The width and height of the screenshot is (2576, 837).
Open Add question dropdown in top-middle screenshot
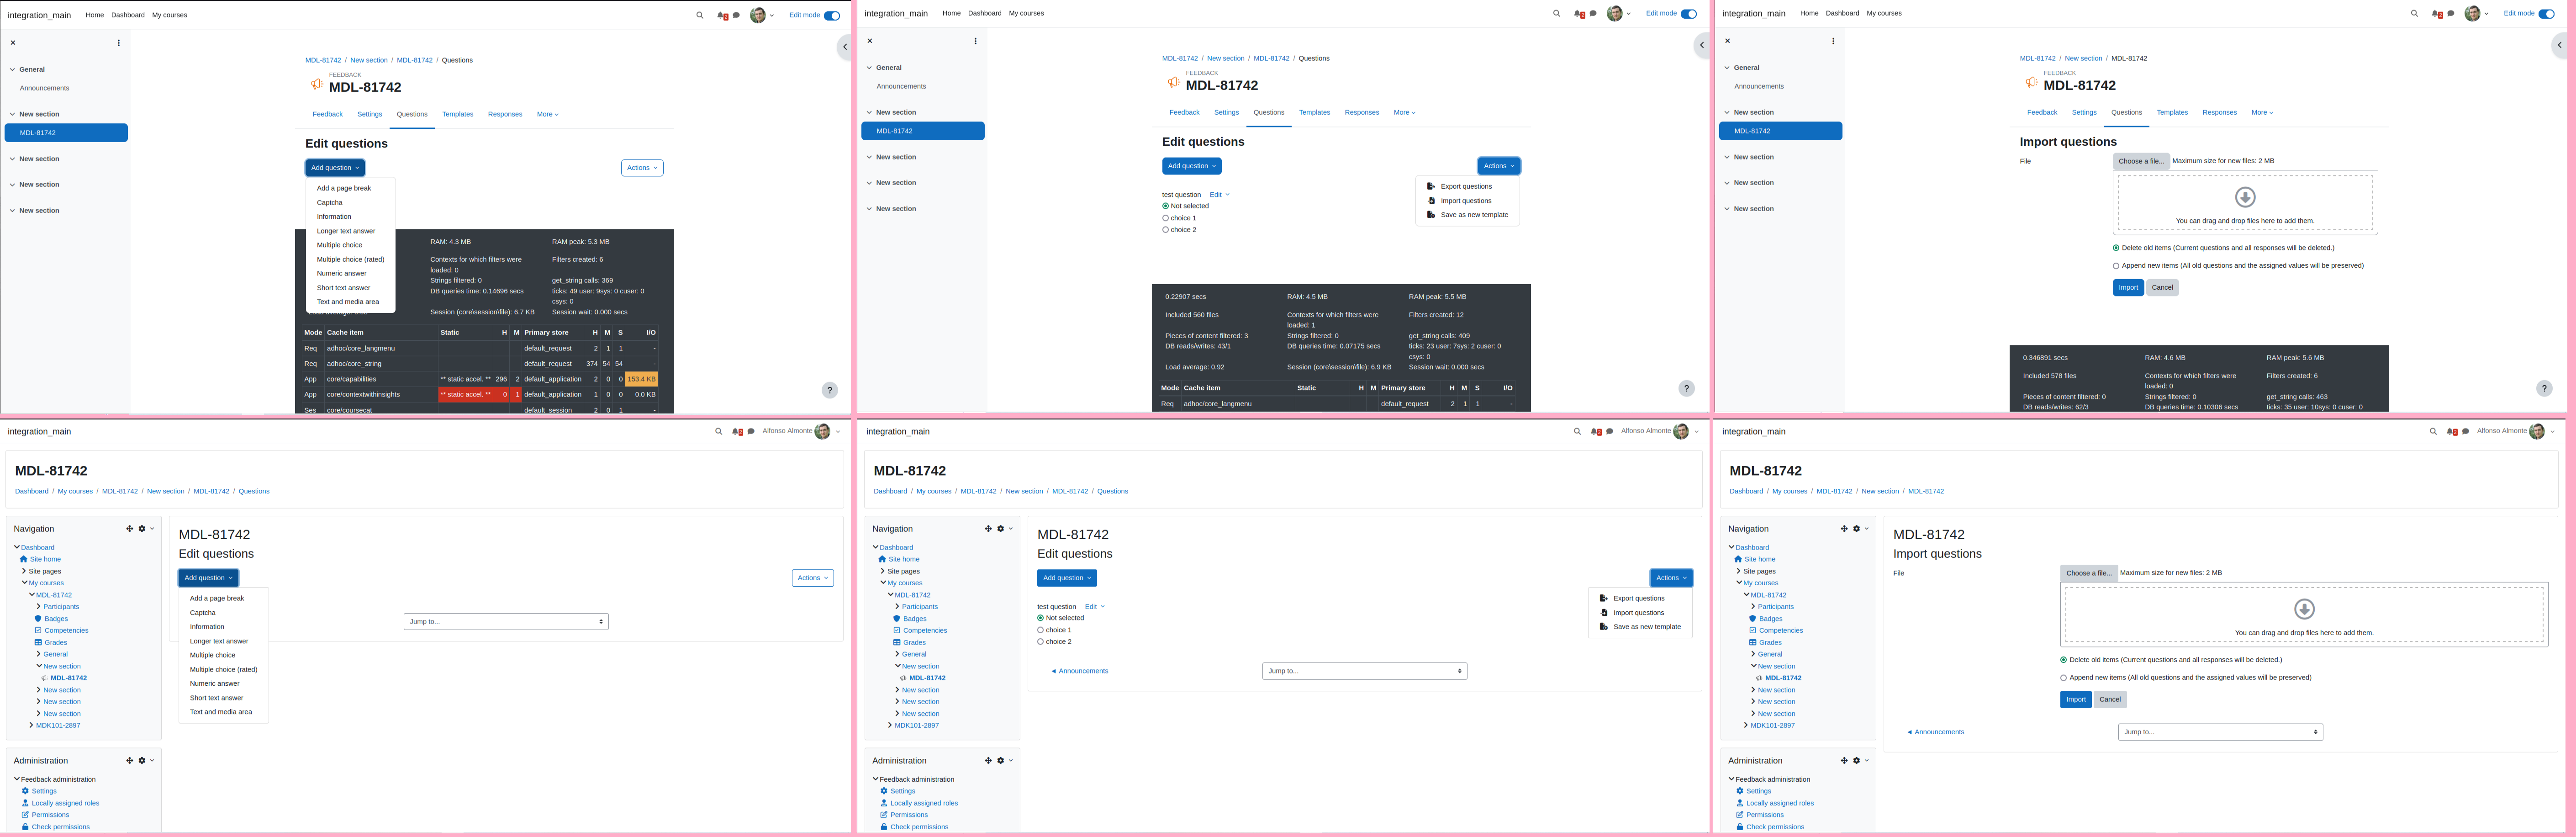pyautogui.click(x=1192, y=166)
